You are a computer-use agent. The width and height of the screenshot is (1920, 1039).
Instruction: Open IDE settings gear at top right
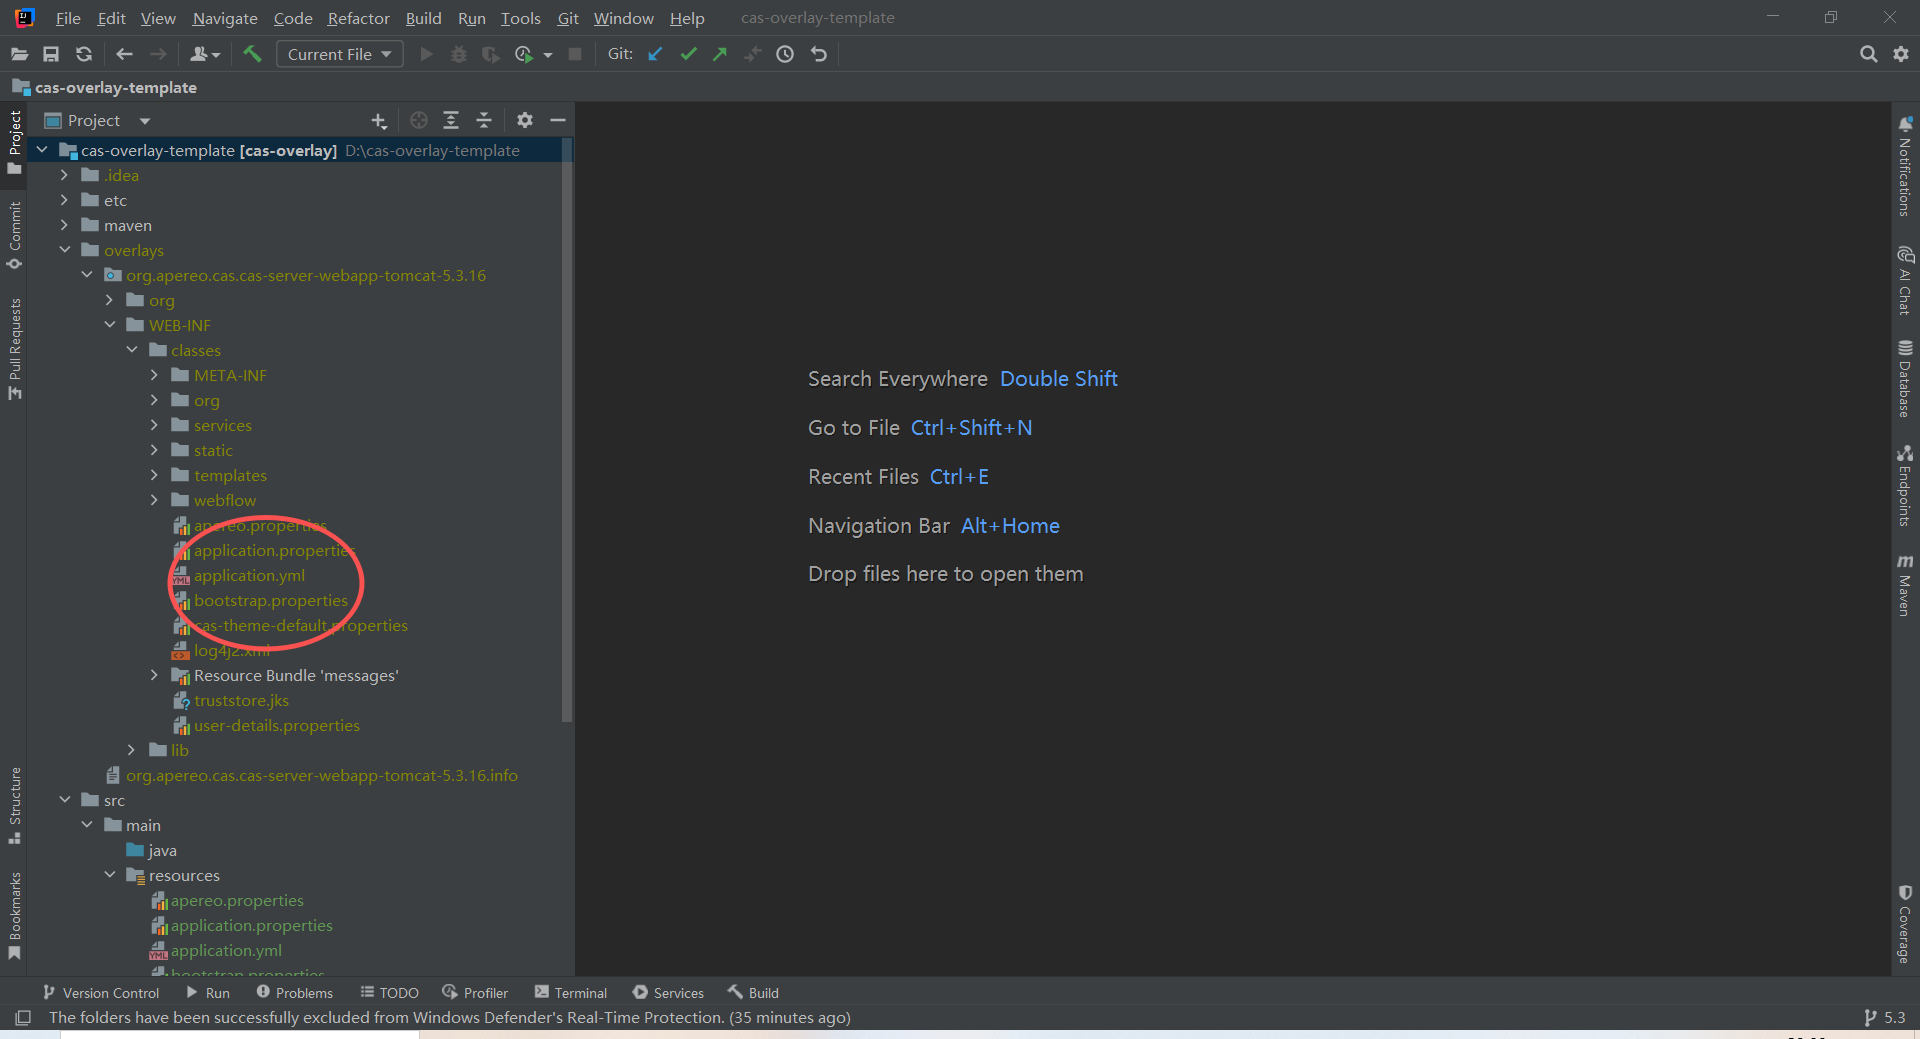tap(1901, 54)
